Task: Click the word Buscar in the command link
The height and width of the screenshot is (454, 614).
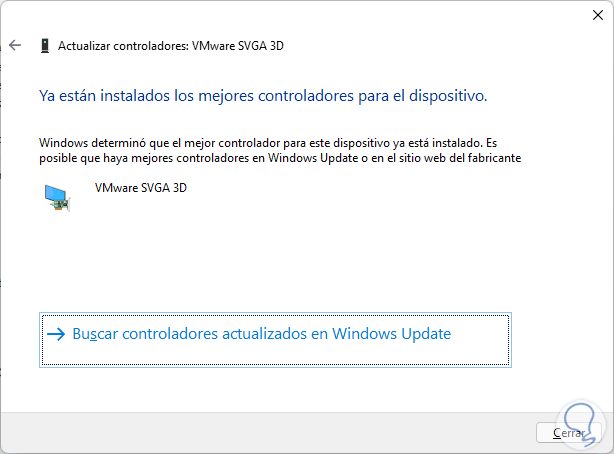Action: pyautogui.click(x=95, y=334)
